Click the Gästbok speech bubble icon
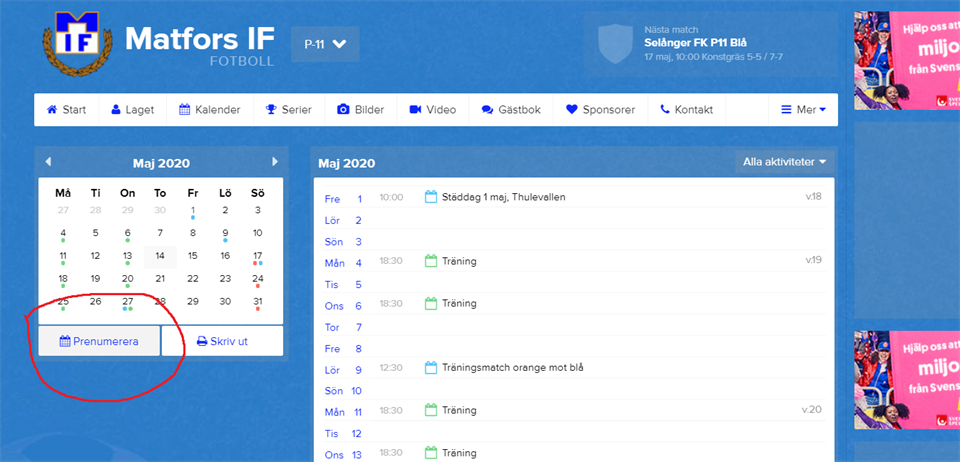Screen dimensions: 960x462 point(487,110)
